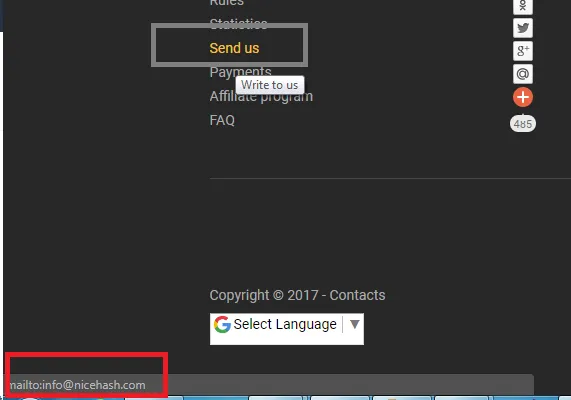Viewport: 571px width, 400px height.
Task: Open more share options orange plus
Action: [x=523, y=97]
